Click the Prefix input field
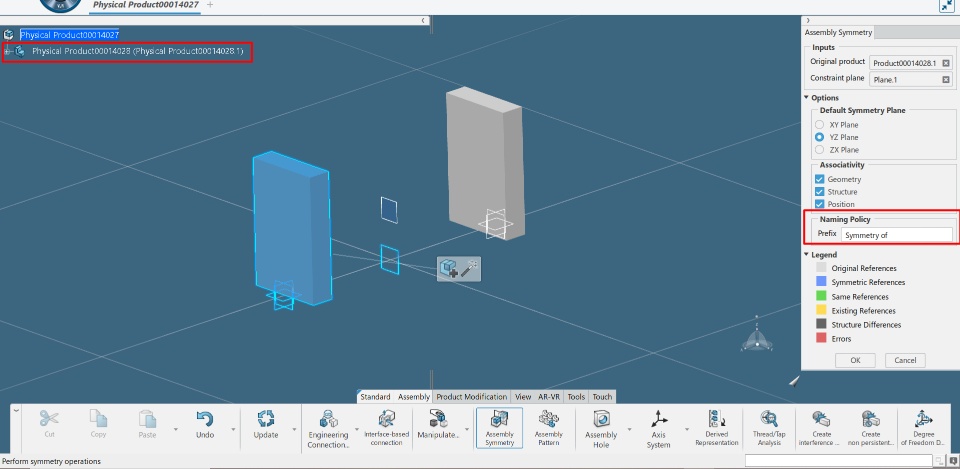This screenshot has height=469, width=960. click(x=896, y=234)
